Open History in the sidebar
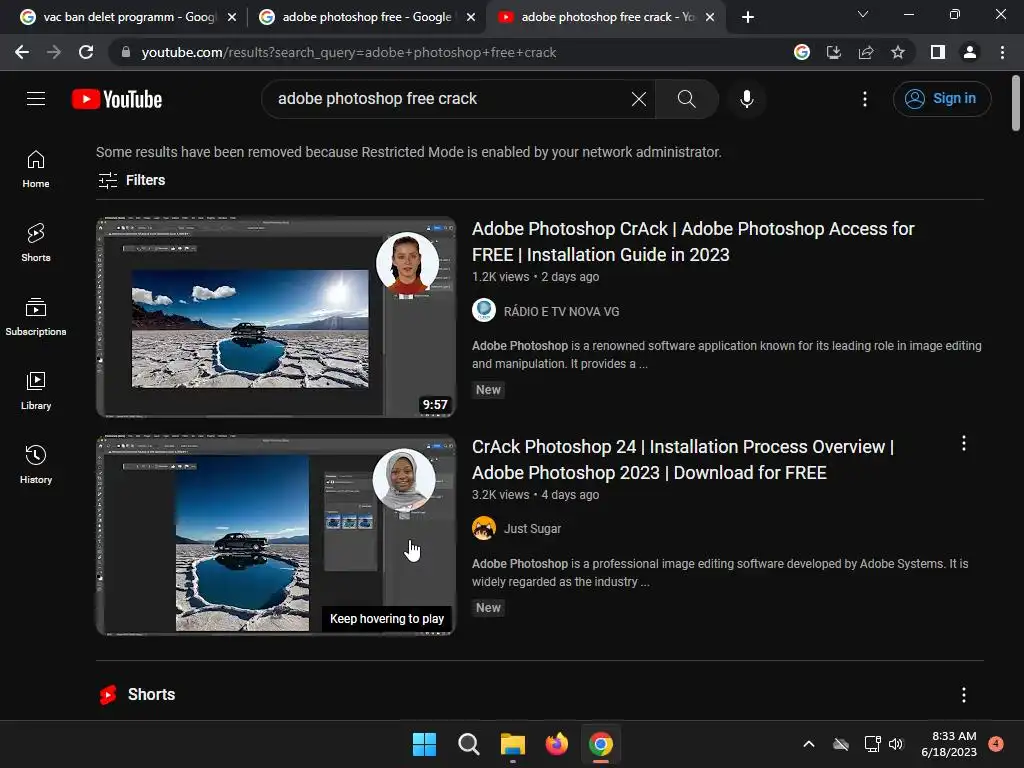This screenshot has height=768, width=1024. (36, 464)
